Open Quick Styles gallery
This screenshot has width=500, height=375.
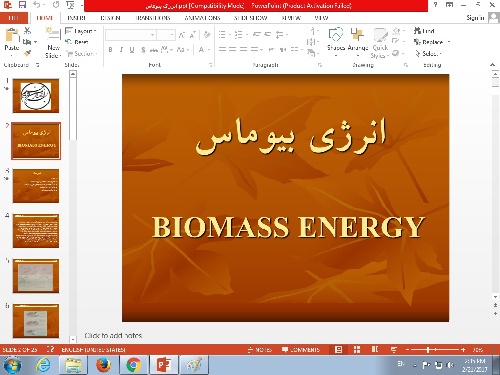(380, 43)
